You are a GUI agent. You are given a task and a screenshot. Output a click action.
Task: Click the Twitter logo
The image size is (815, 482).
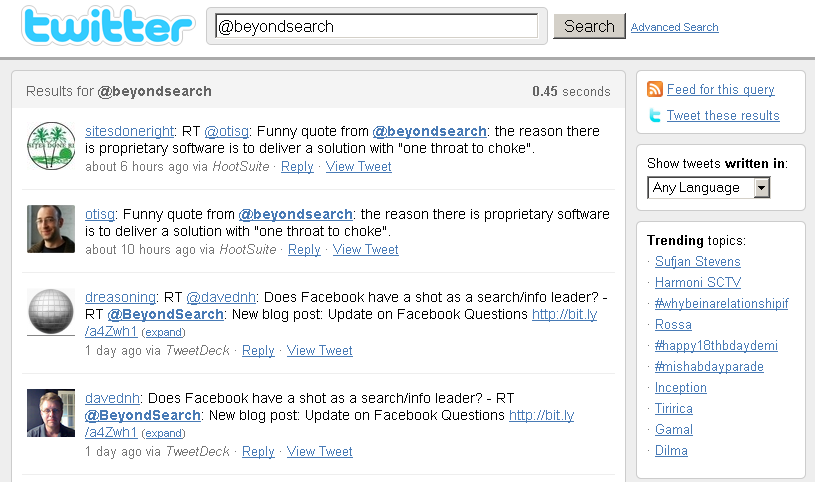(x=108, y=25)
